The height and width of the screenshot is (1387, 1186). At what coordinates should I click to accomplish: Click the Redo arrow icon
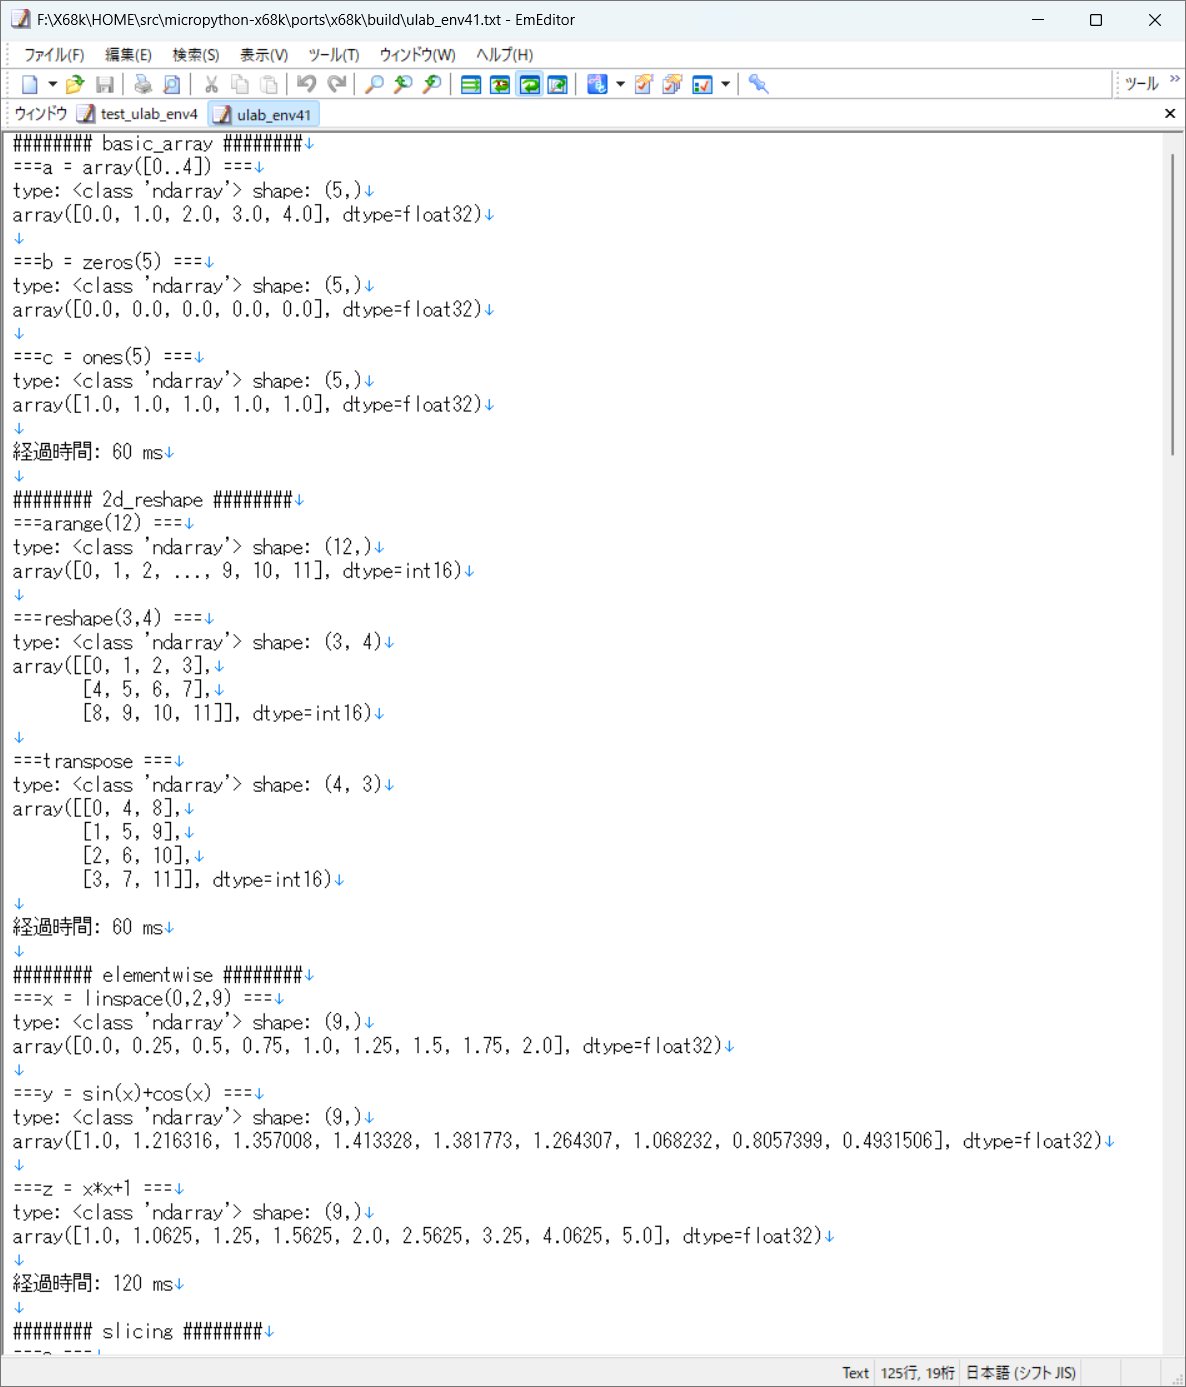click(x=337, y=85)
